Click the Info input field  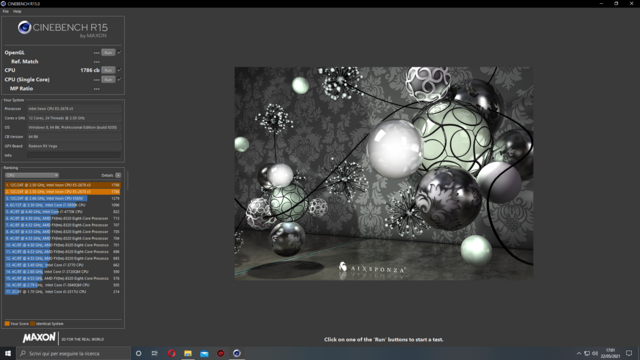pyautogui.click(x=74, y=155)
